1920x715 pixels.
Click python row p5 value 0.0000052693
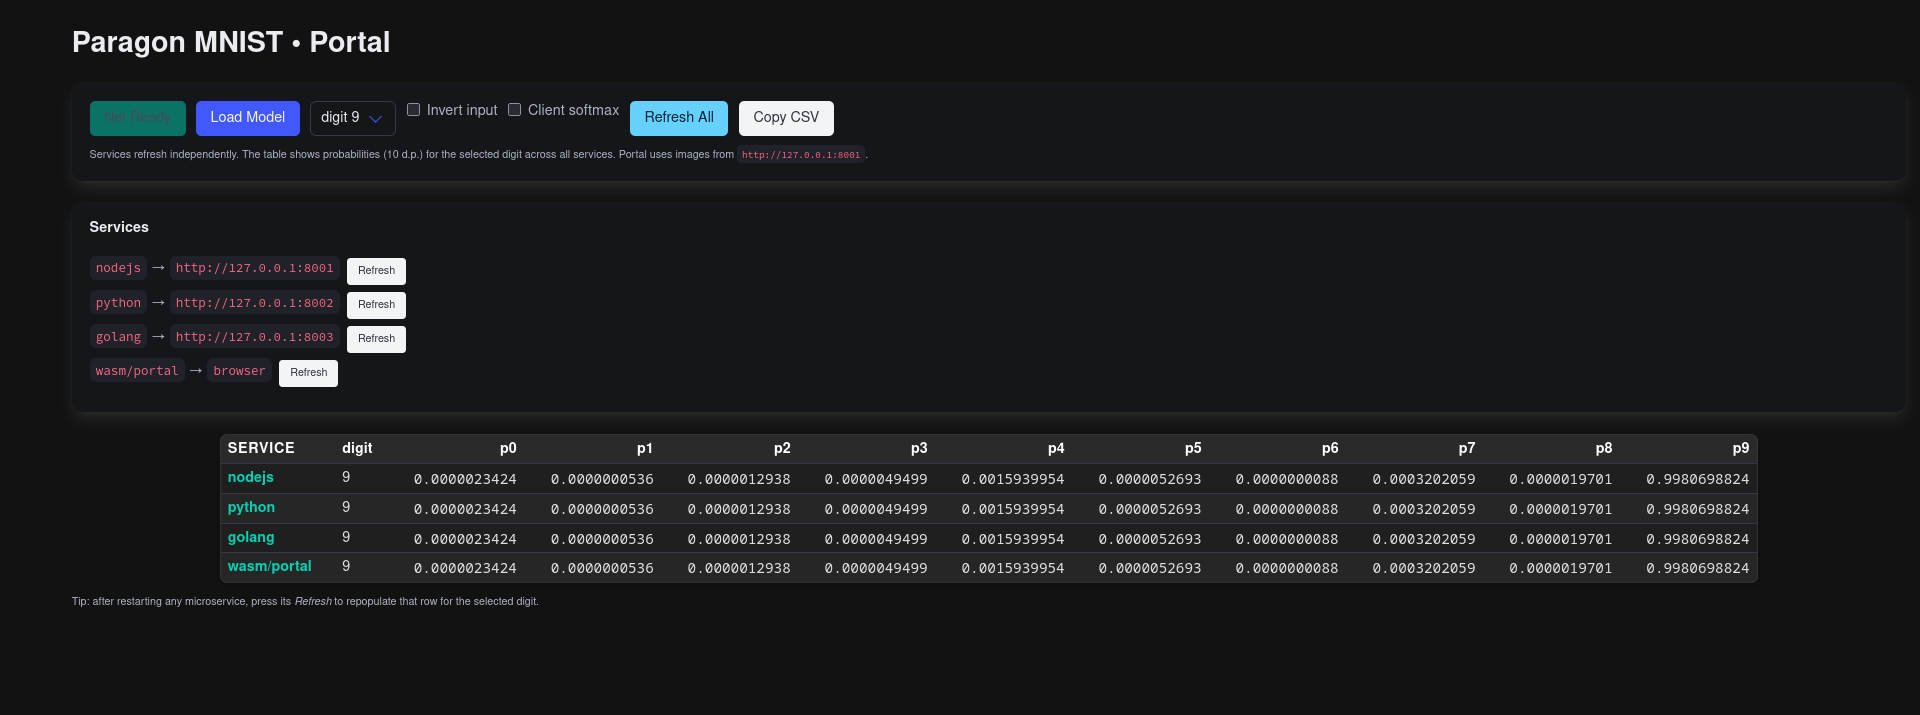[1150, 509]
